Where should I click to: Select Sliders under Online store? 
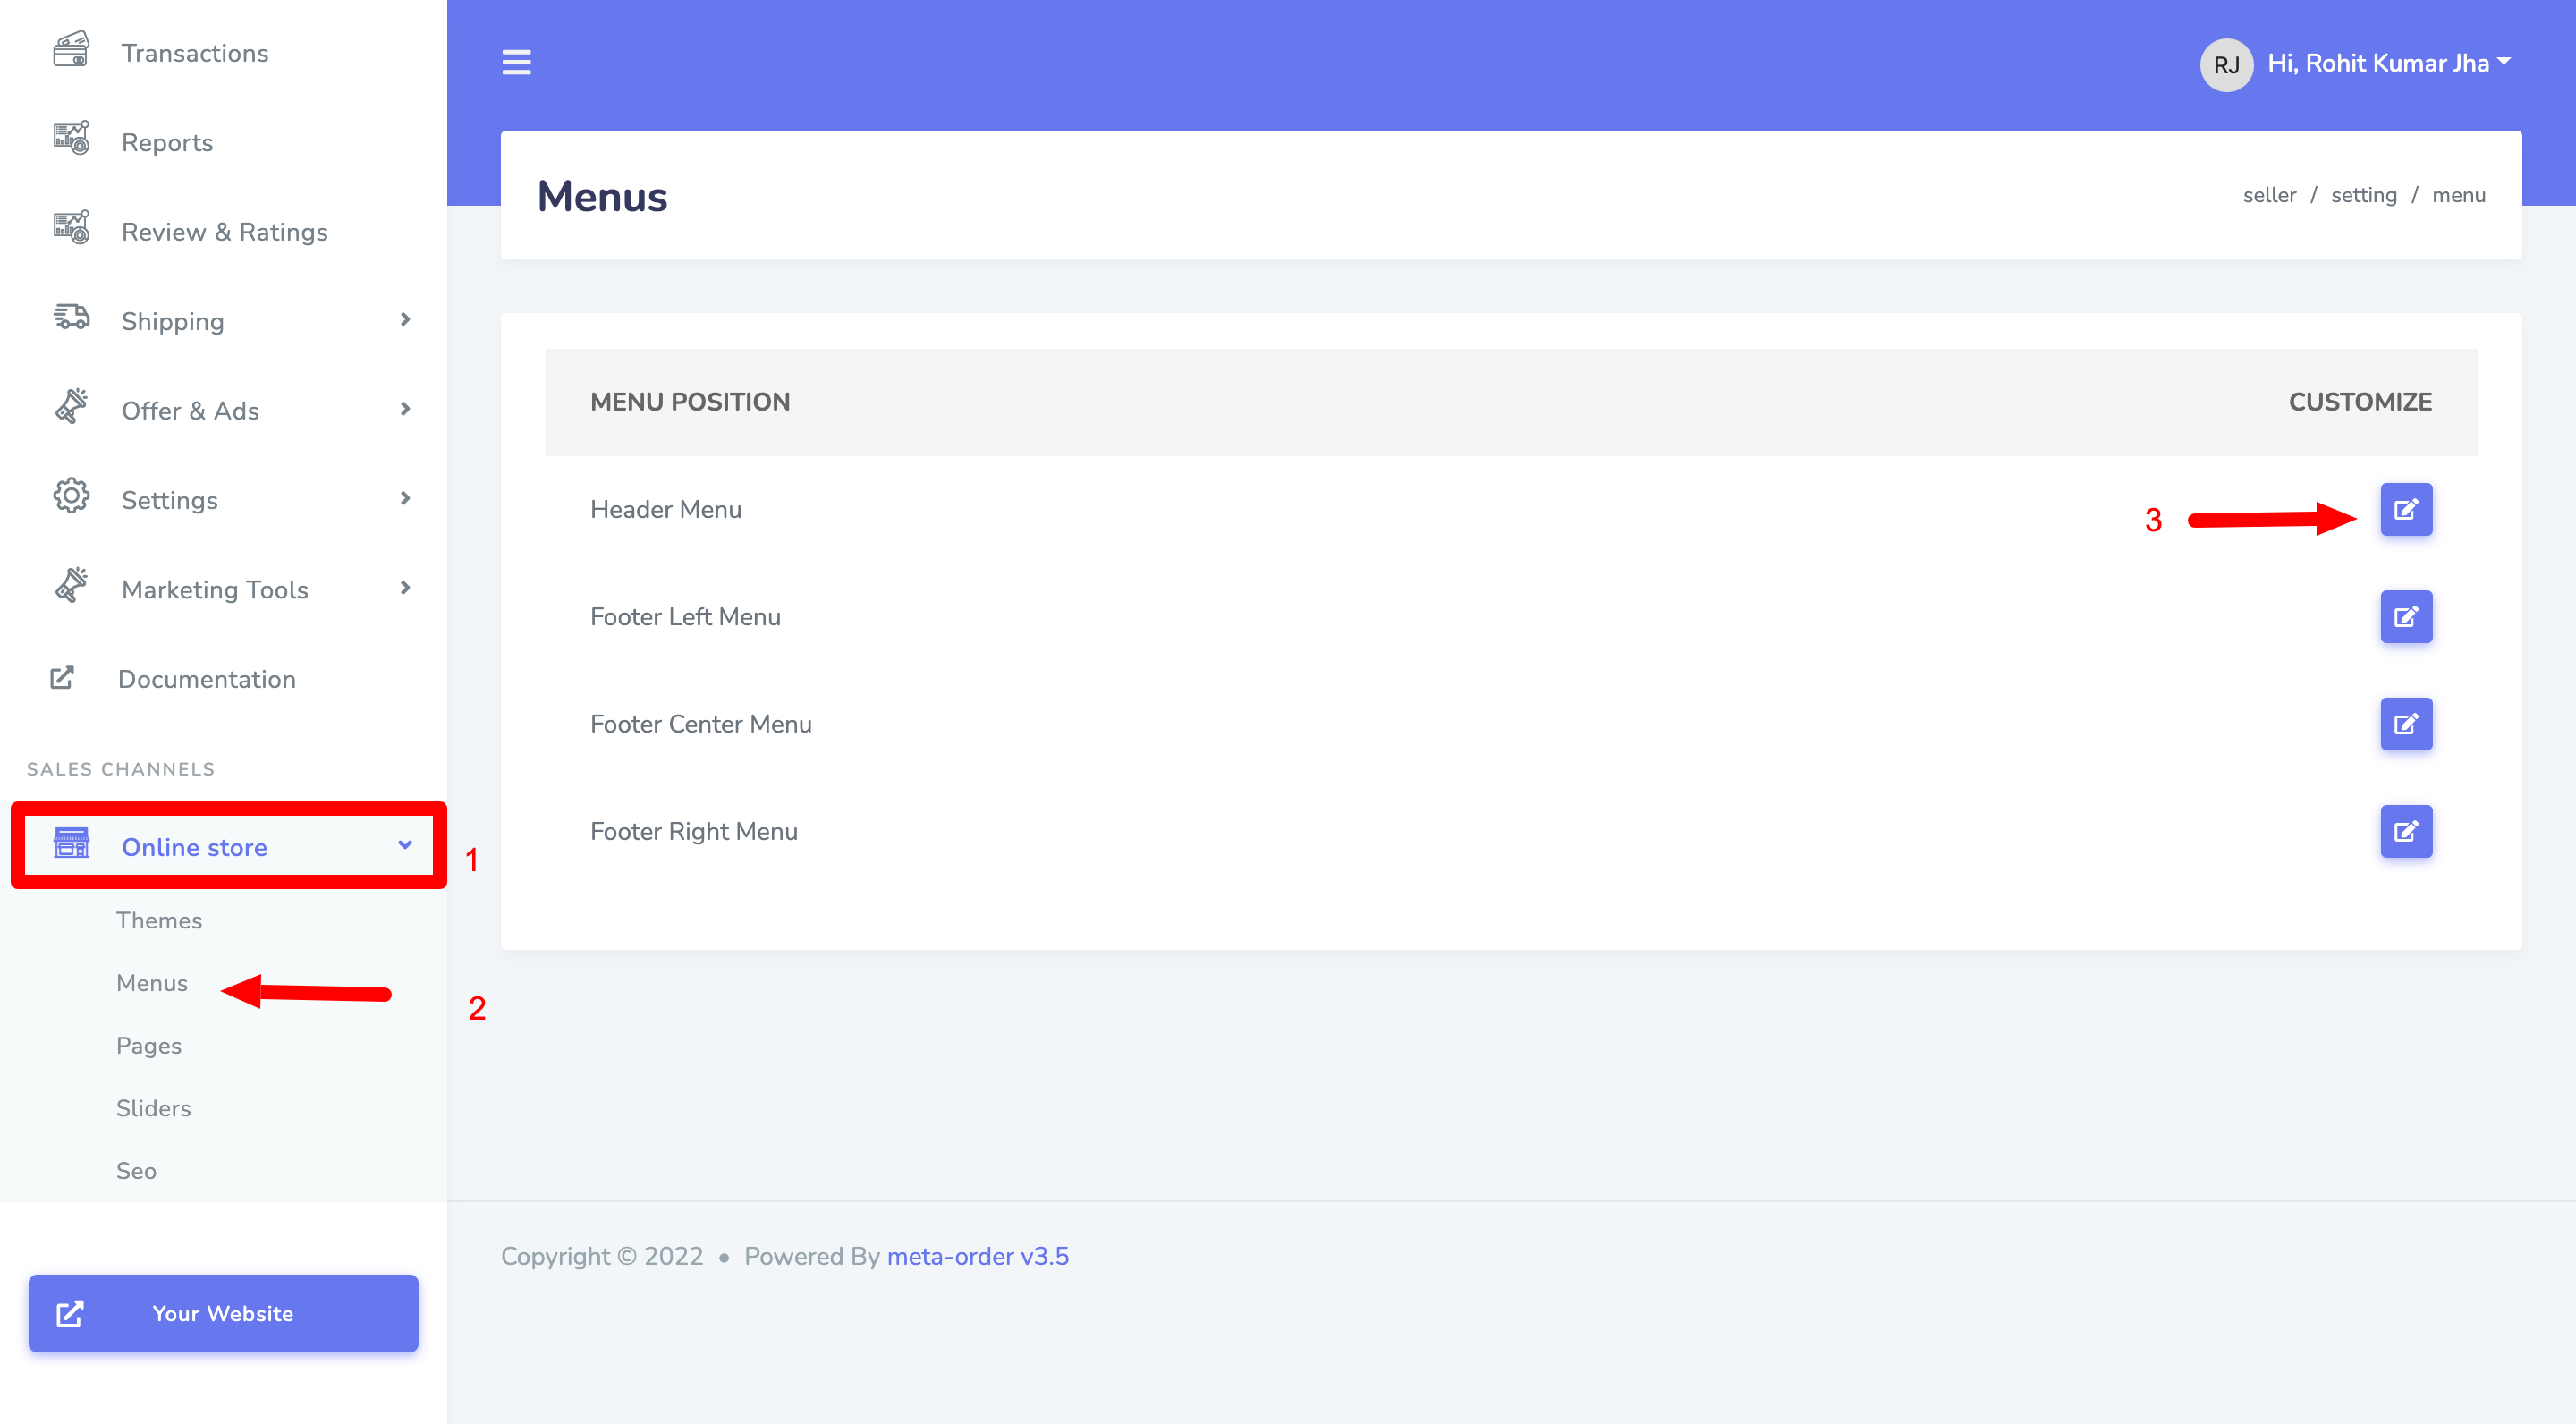tap(153, 1108)
